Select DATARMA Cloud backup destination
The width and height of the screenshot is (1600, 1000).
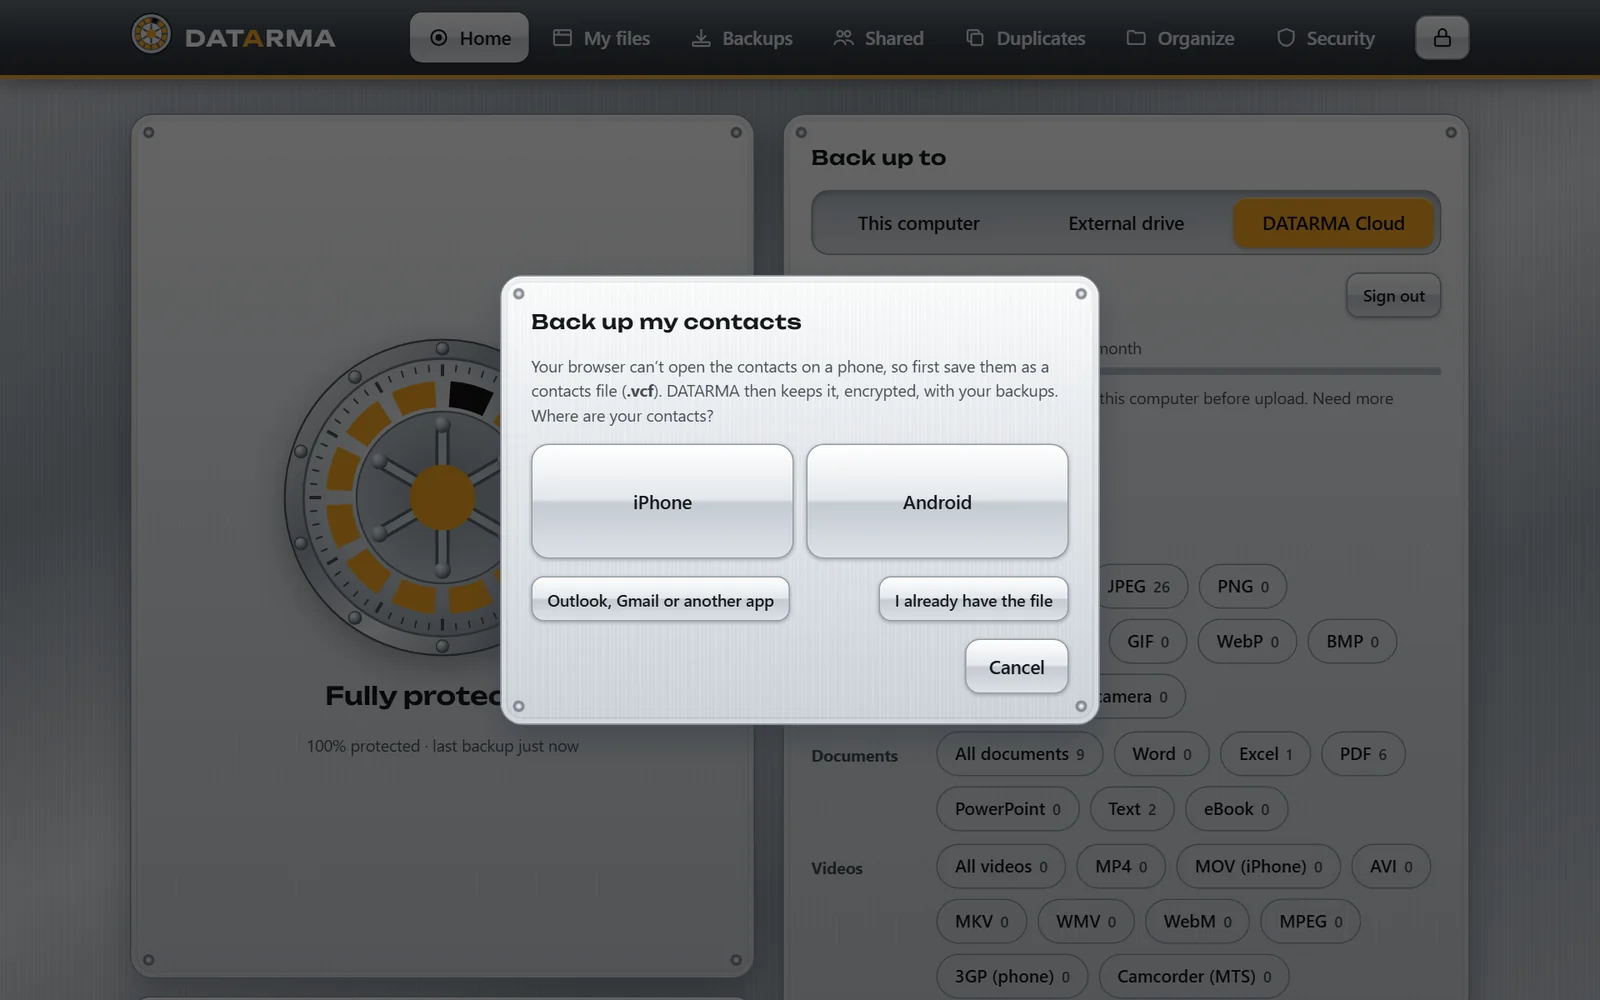[x=1333, y=223]
